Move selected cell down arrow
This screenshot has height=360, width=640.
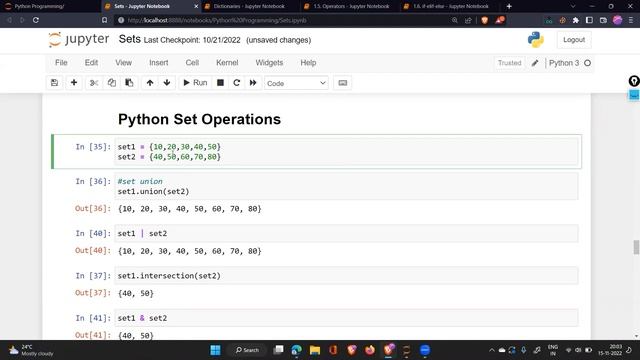pyautogui.click(x=167, y=83)
